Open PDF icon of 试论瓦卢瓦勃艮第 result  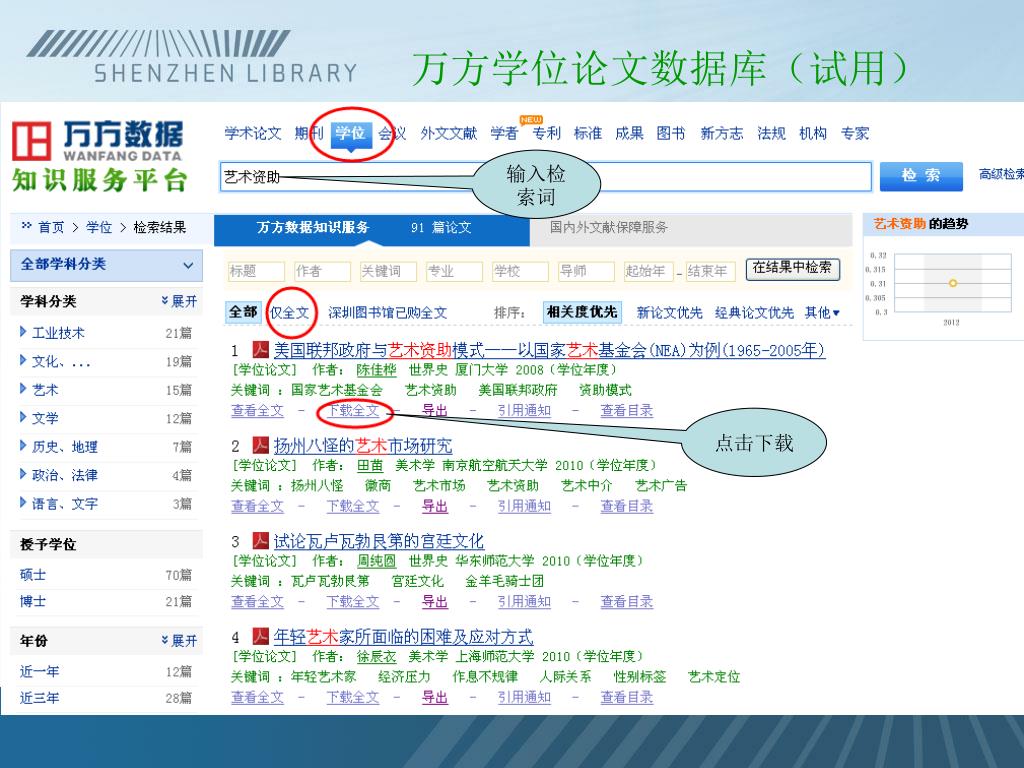261,541
